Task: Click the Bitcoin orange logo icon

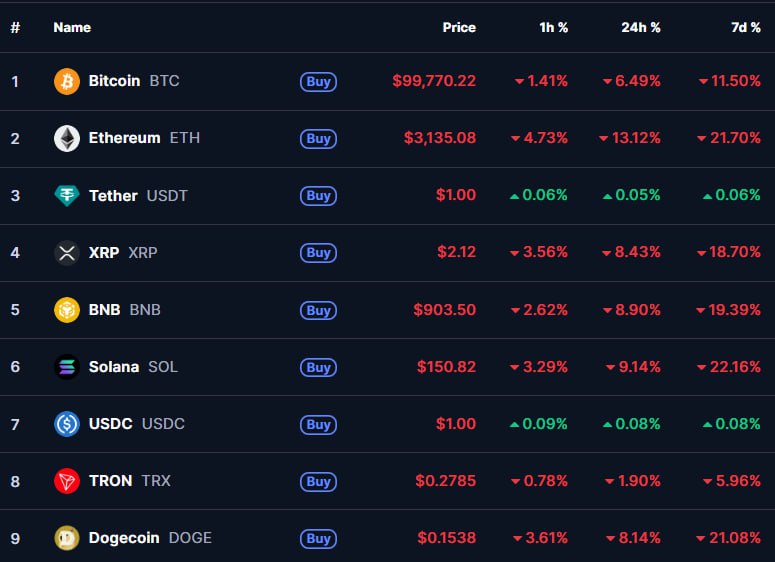Action: [67, 81]
